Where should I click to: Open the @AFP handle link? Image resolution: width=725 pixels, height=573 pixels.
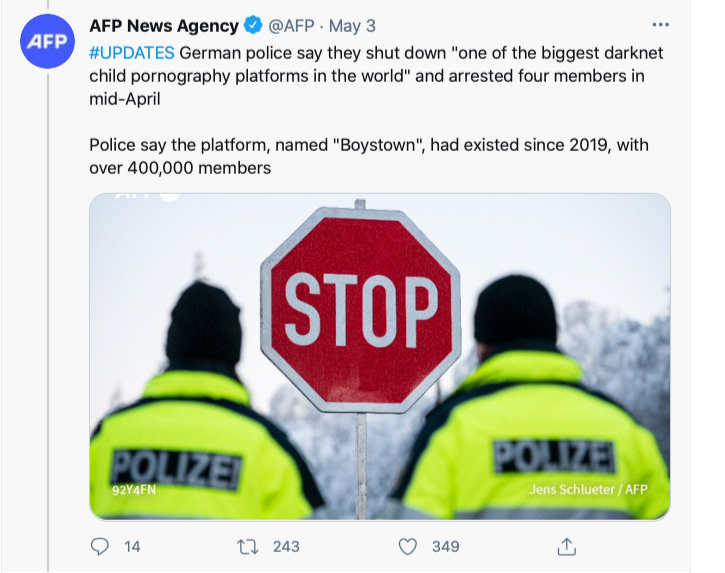pyautogui.click(x=291, y=26)
